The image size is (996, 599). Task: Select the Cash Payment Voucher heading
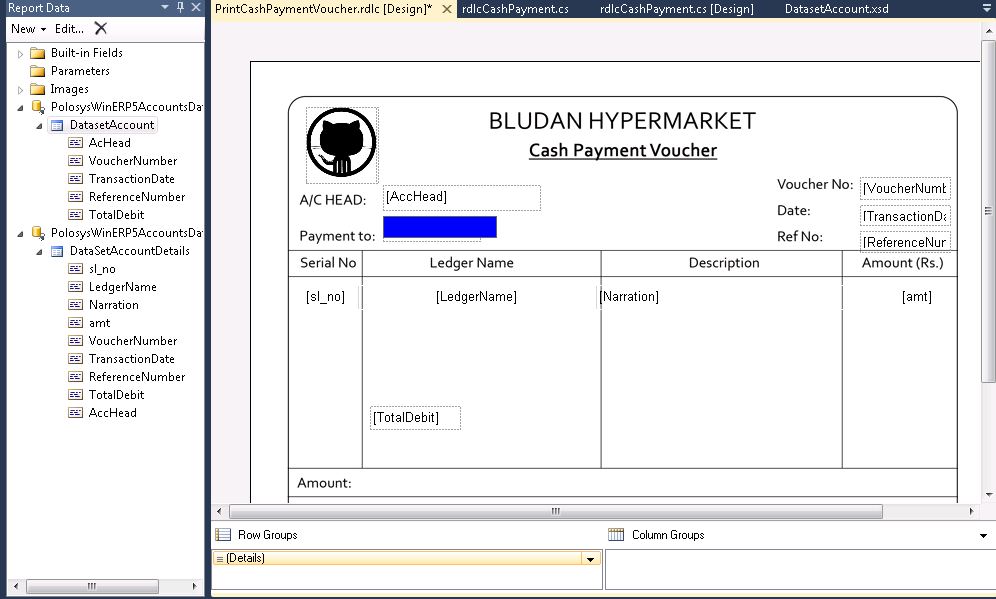(622, 151)
